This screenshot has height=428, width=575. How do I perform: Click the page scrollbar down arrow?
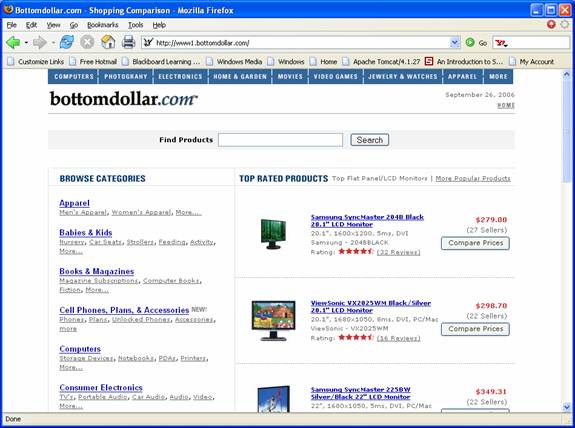(x=567, y=407)
